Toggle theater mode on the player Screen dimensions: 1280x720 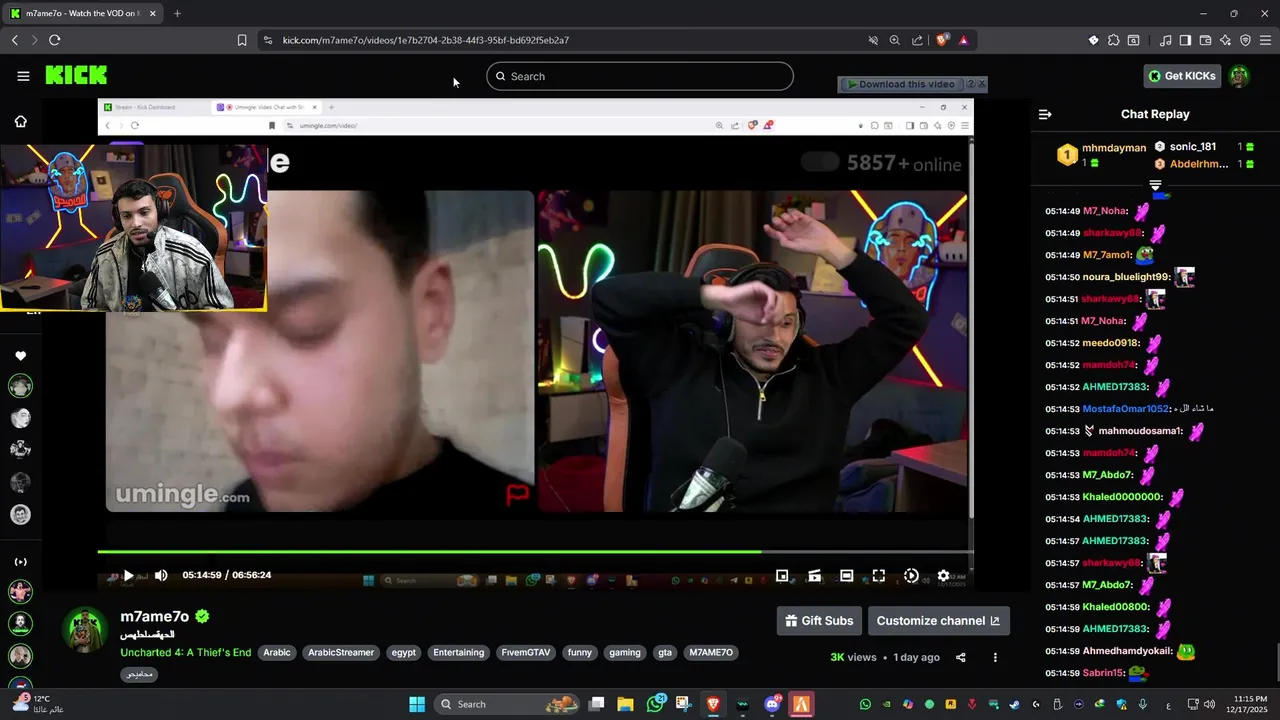click(x=846, y=575)
